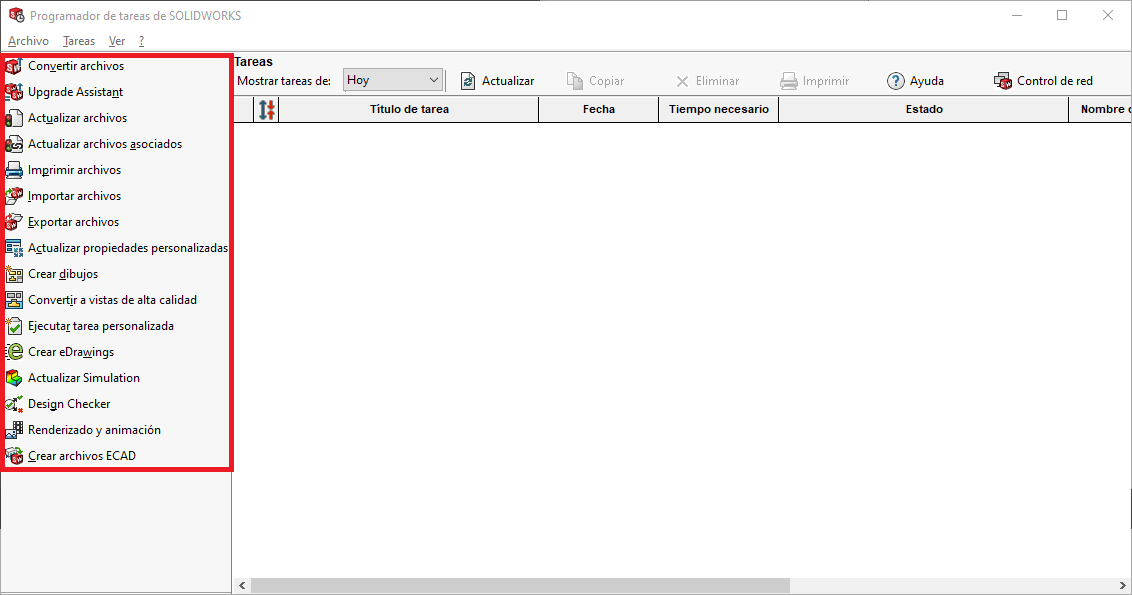Select Crear dibujos label

[x=63, y=274]
